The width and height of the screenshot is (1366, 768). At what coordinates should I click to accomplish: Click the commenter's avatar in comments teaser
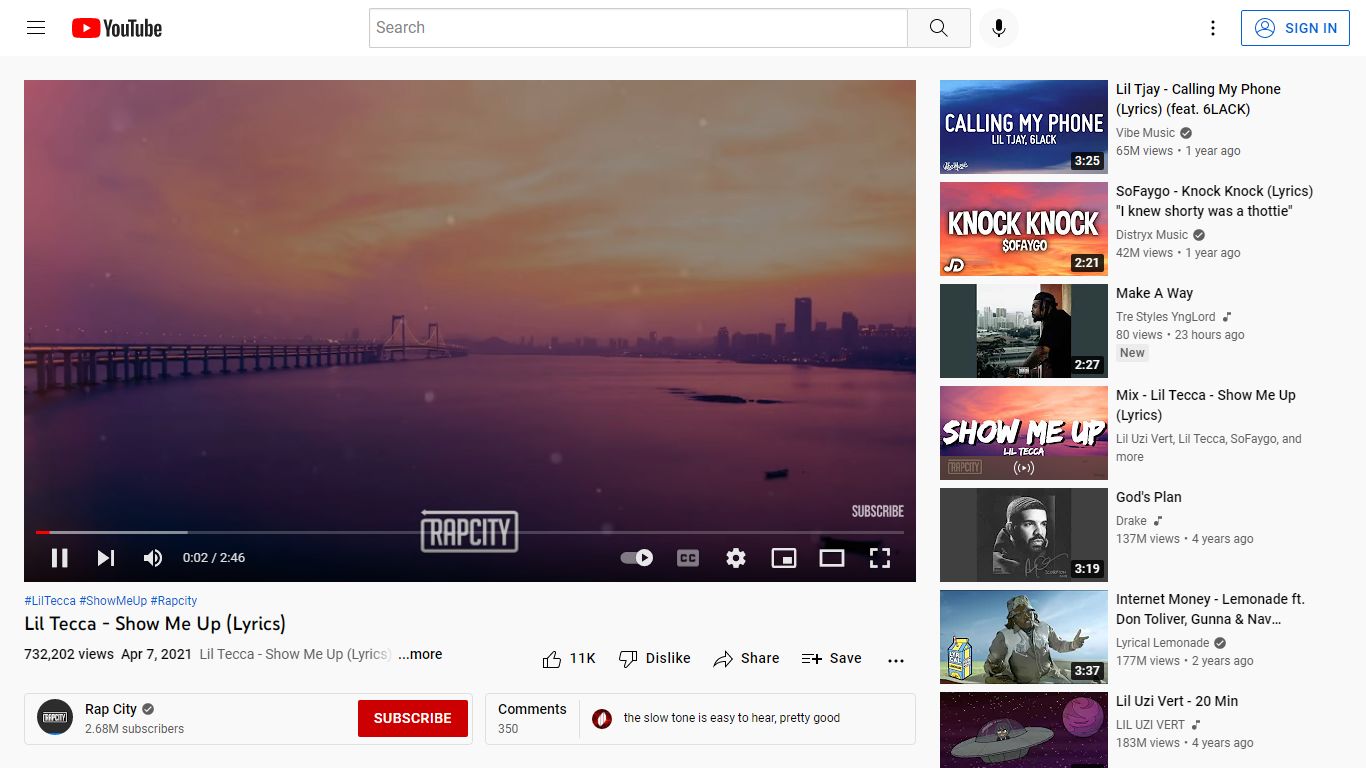[602, 718]
